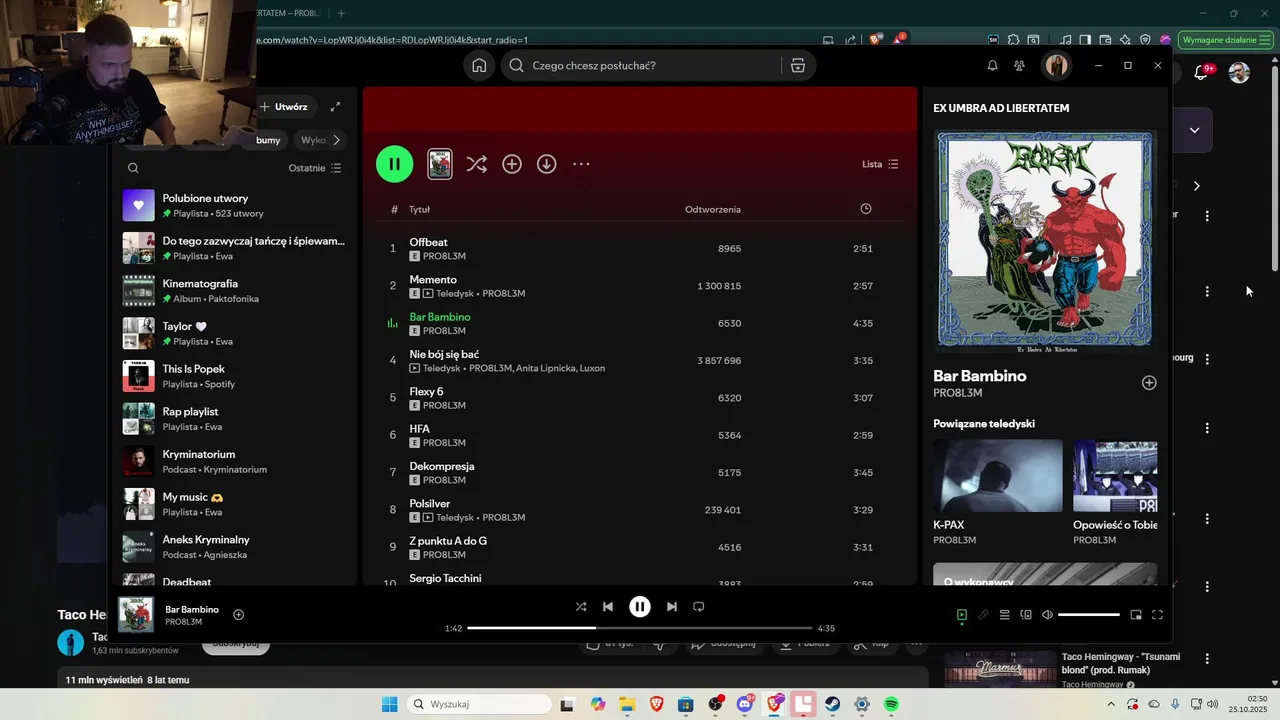
Task: Open the play queue icon
Action: 1004,615
